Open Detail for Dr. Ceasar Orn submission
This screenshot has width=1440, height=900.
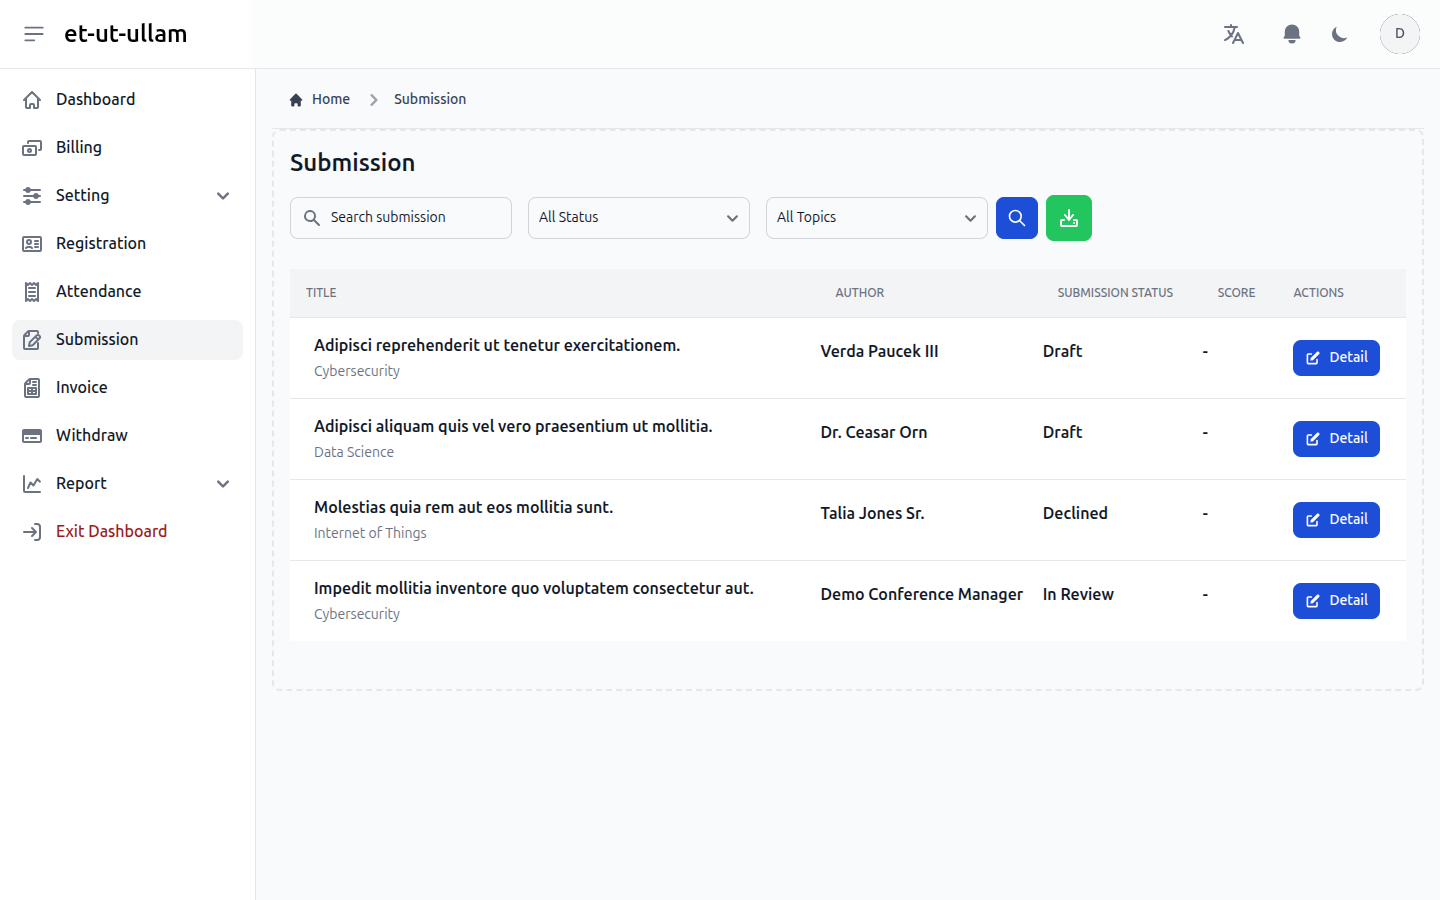coord(1336,439)
